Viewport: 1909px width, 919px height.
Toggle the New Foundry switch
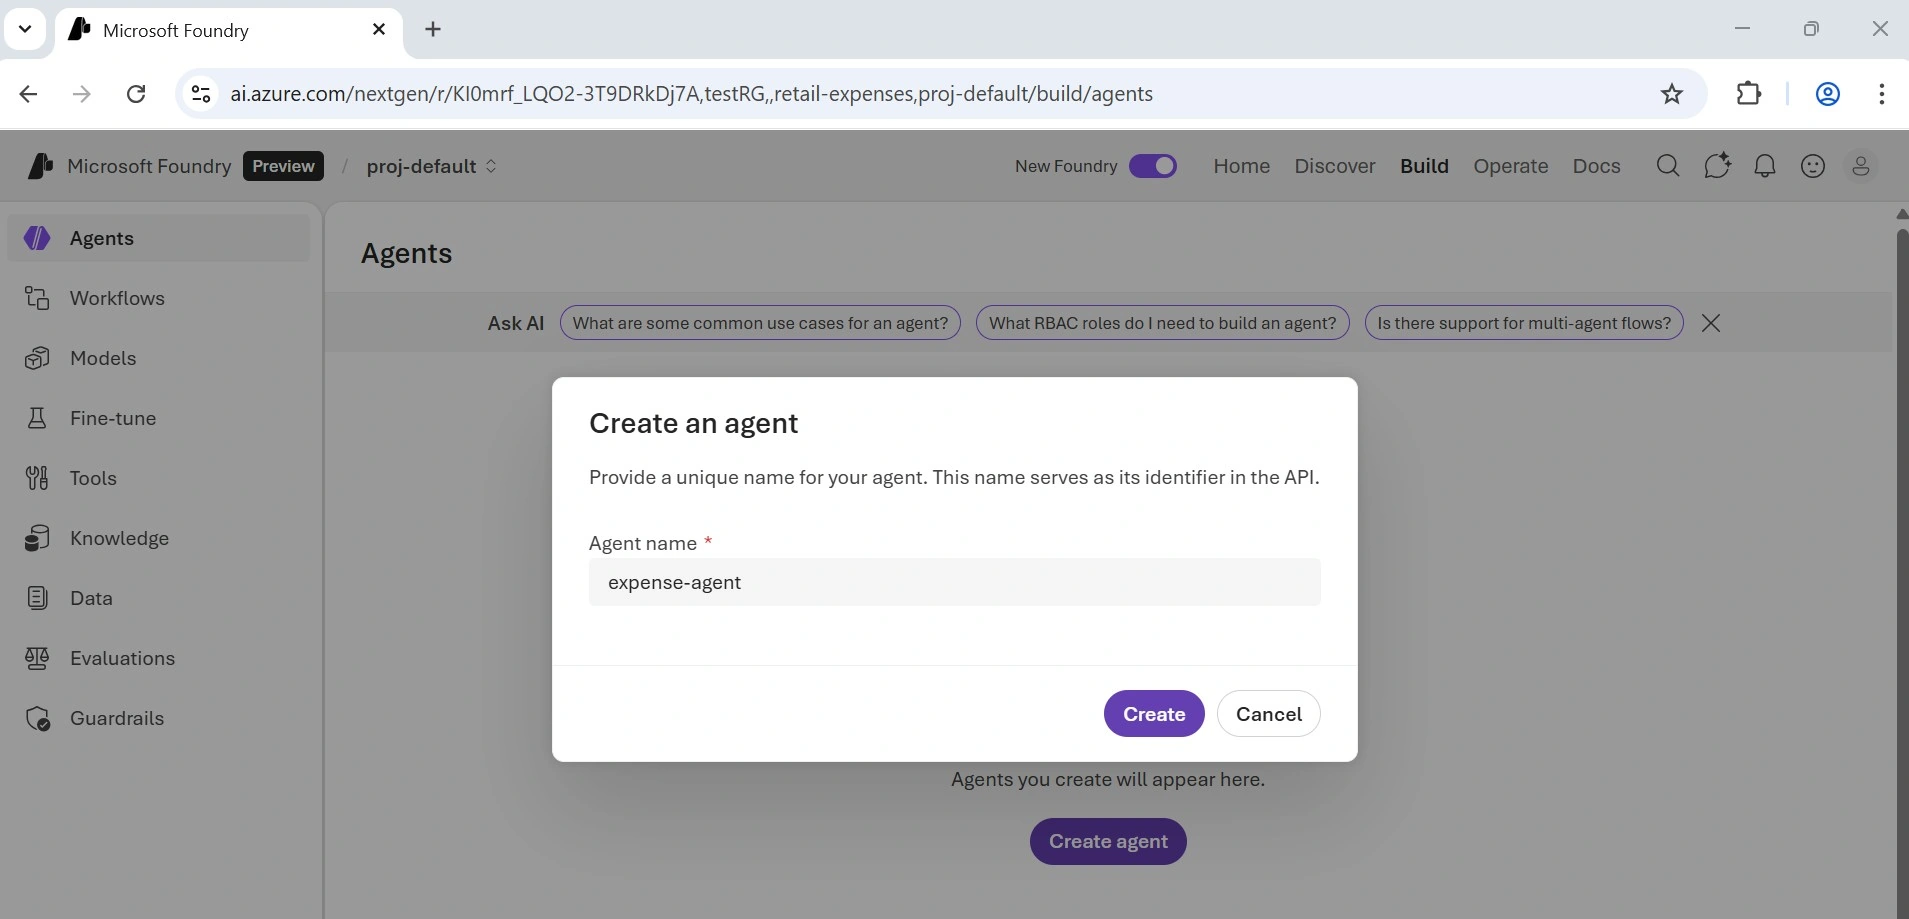(1153, 166)
